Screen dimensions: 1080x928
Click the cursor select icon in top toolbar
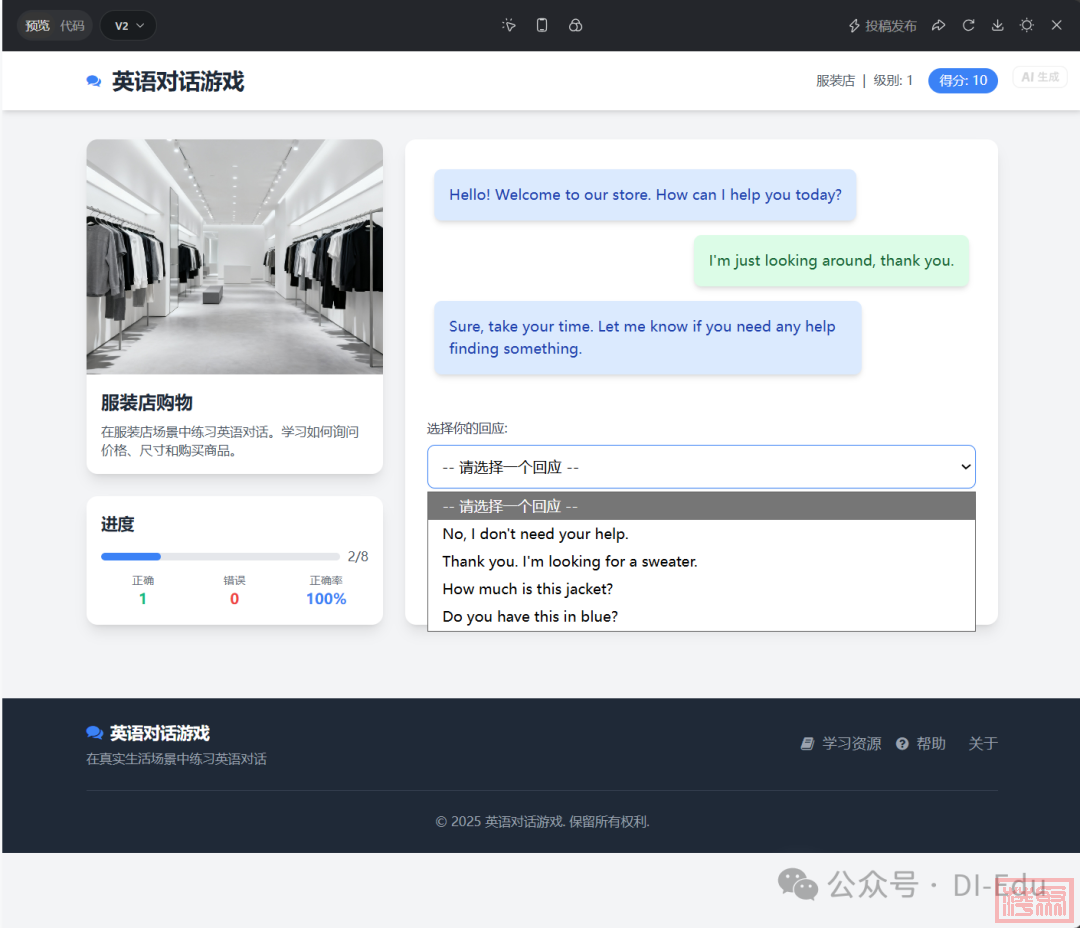pyautogui.click(x=509, y=26)
